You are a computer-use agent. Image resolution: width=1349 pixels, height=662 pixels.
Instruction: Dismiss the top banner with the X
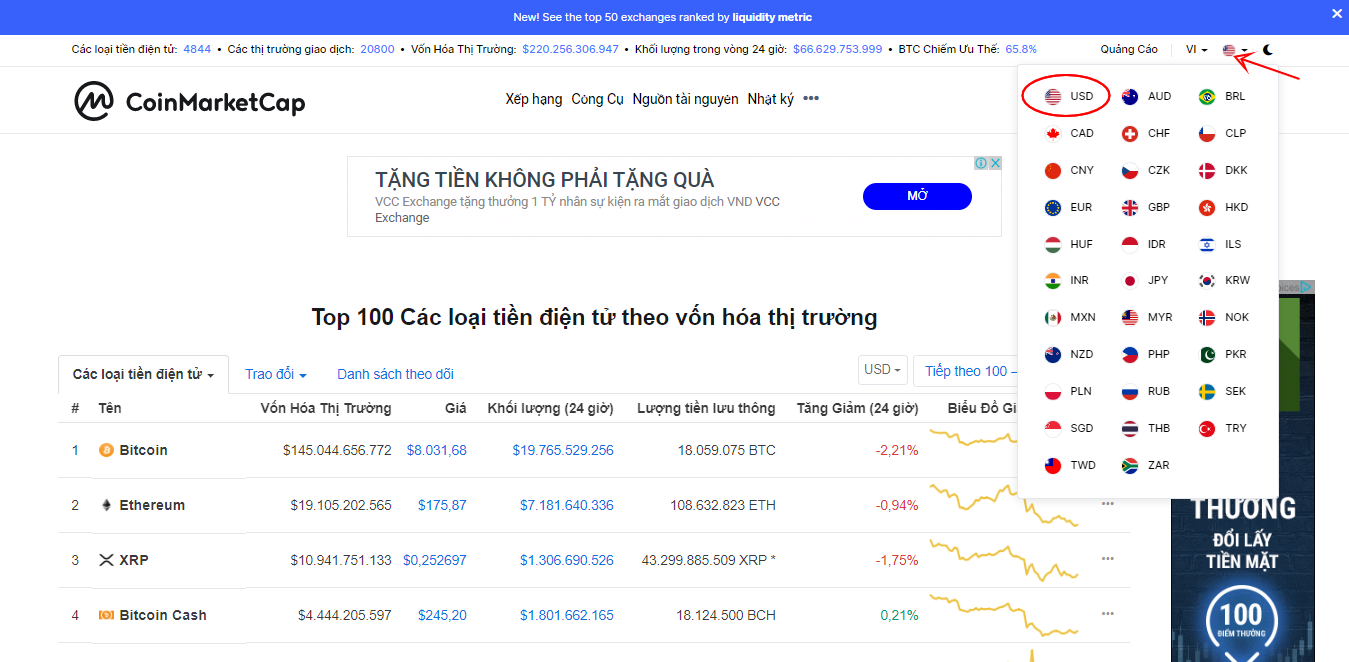click(x=1336, y=13)
